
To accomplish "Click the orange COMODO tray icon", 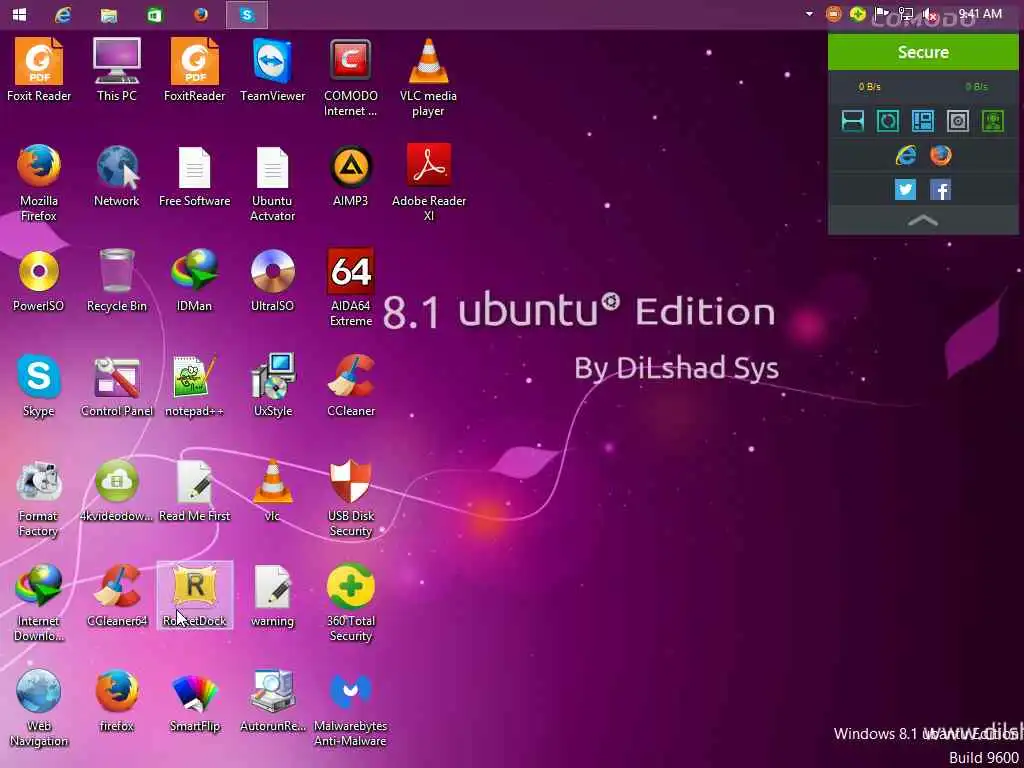I will [833, 14].
